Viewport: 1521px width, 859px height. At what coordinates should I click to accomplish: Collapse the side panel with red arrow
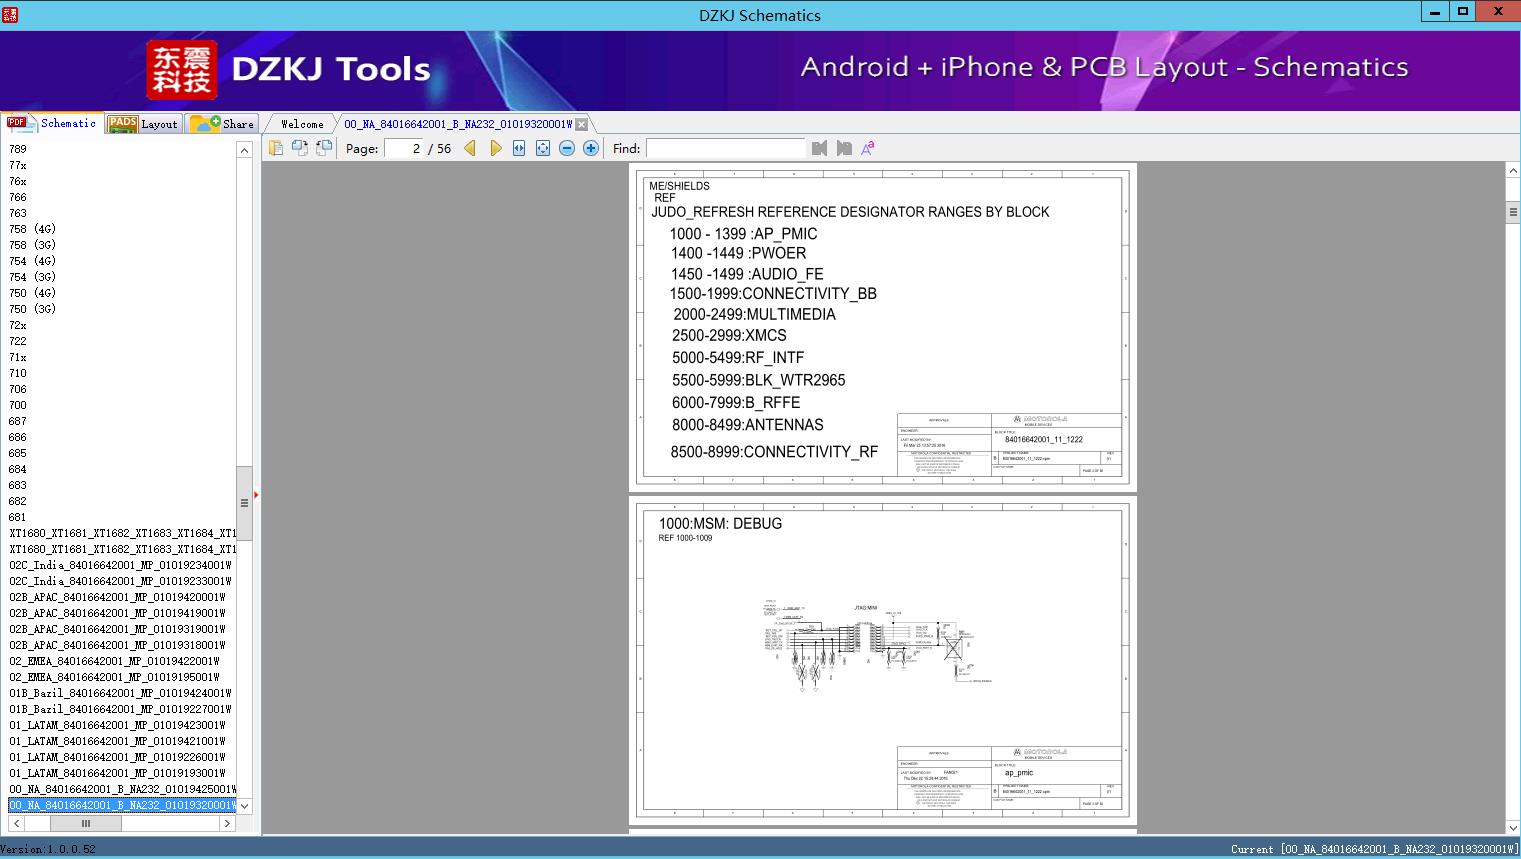click(x=256, y=495)
